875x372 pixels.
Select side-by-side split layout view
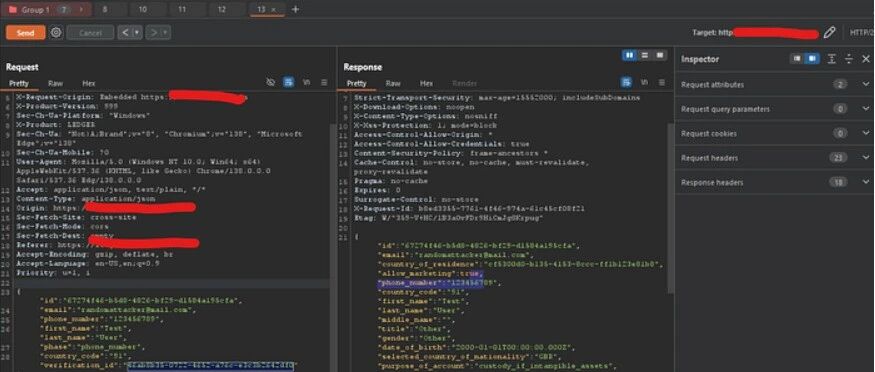pos(629,55)
